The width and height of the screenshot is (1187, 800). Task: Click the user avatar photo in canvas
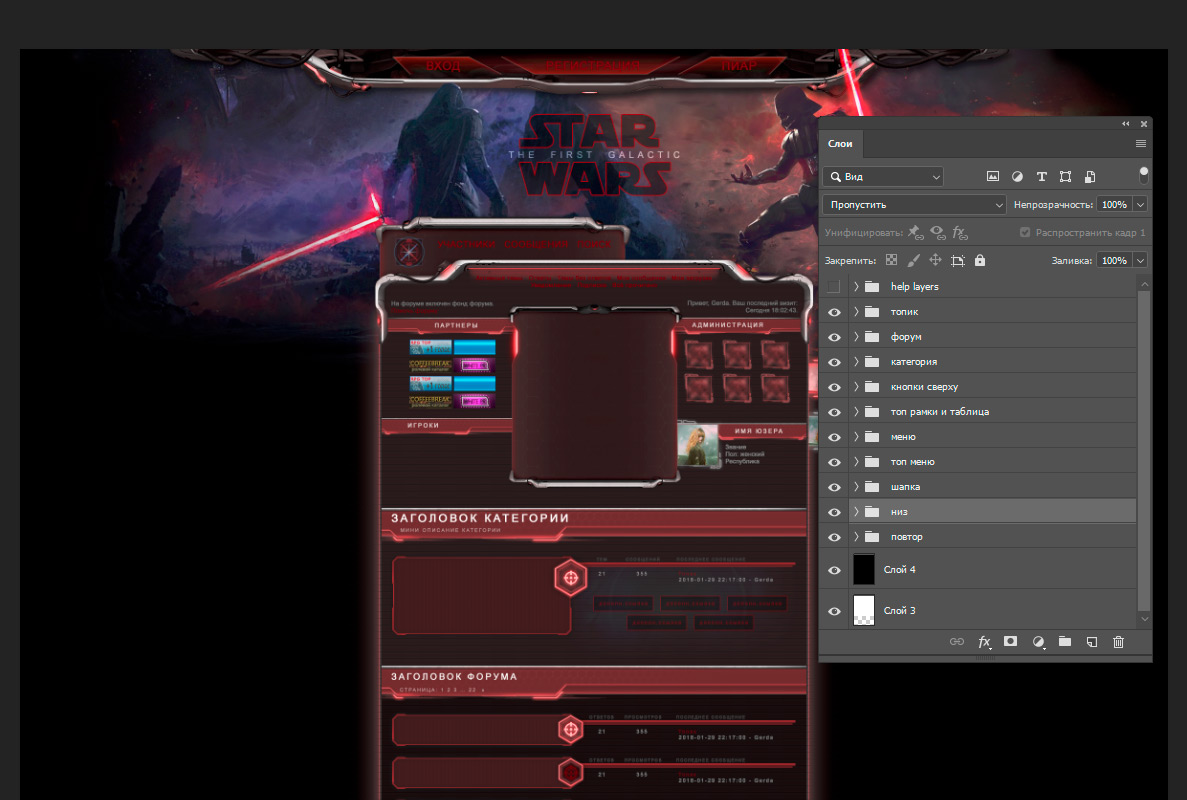click(698, 446)
